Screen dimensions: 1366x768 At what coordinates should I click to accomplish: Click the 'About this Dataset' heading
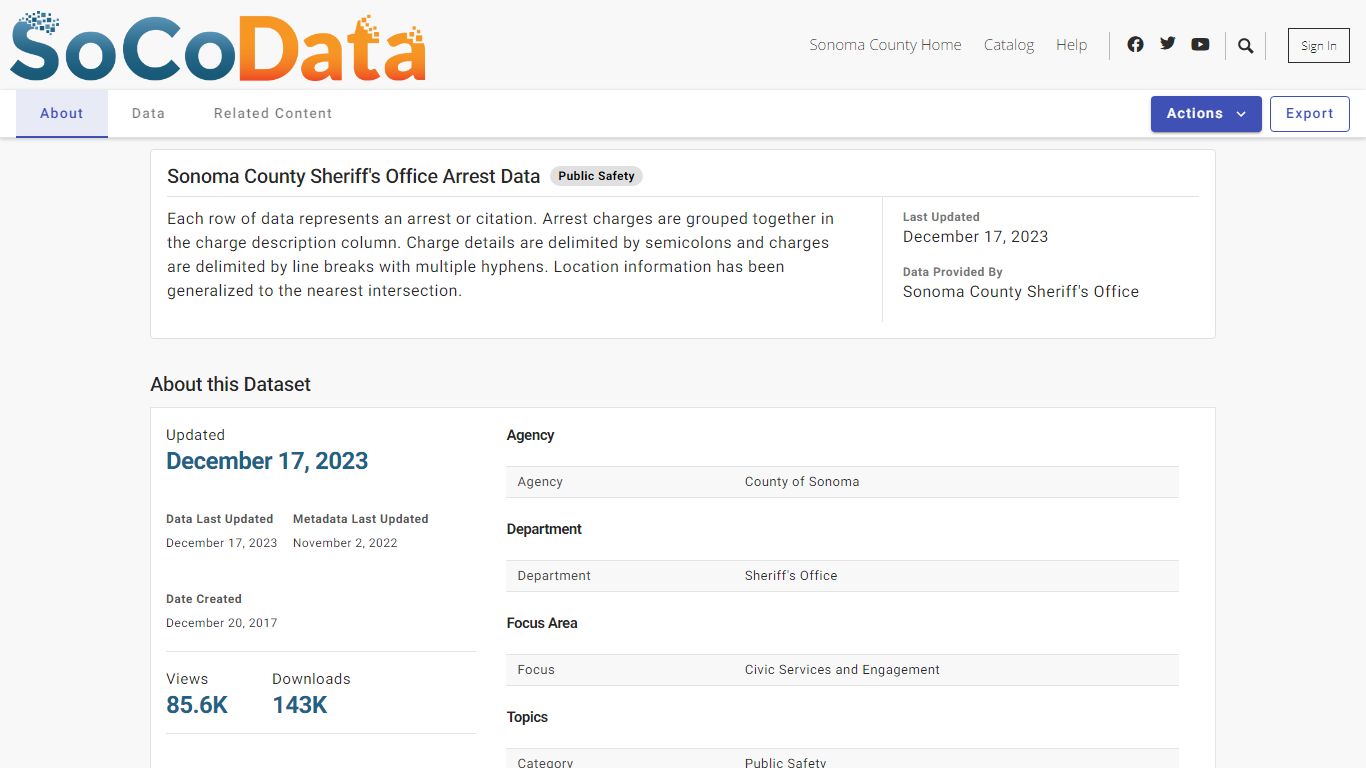pyautogui.click(x=230, y=385)
